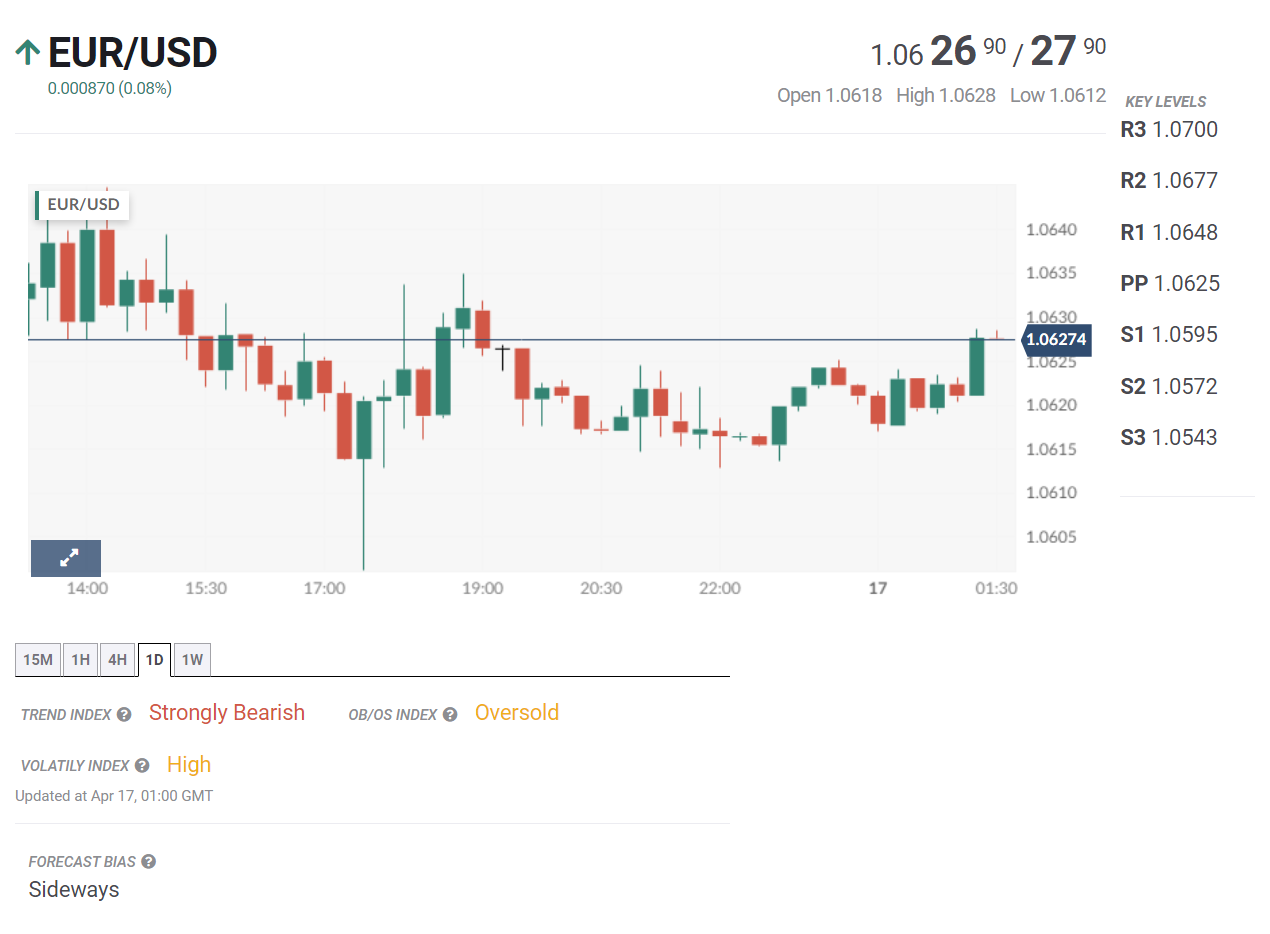This screenshot has width=1270, height=934.
Task: Click the KEY LEVELS heading
Action: point(1166,102)
